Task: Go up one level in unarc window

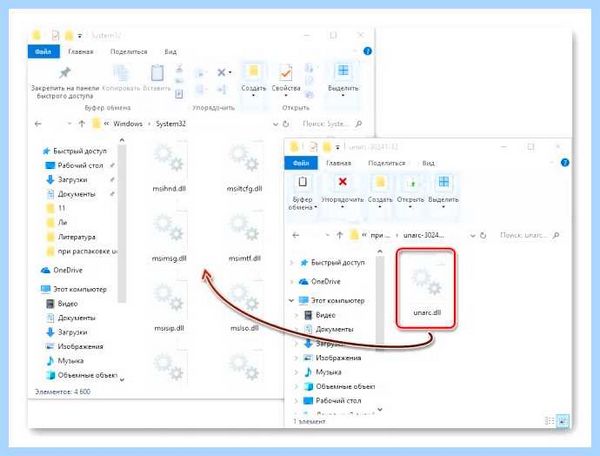Action: 339,235
